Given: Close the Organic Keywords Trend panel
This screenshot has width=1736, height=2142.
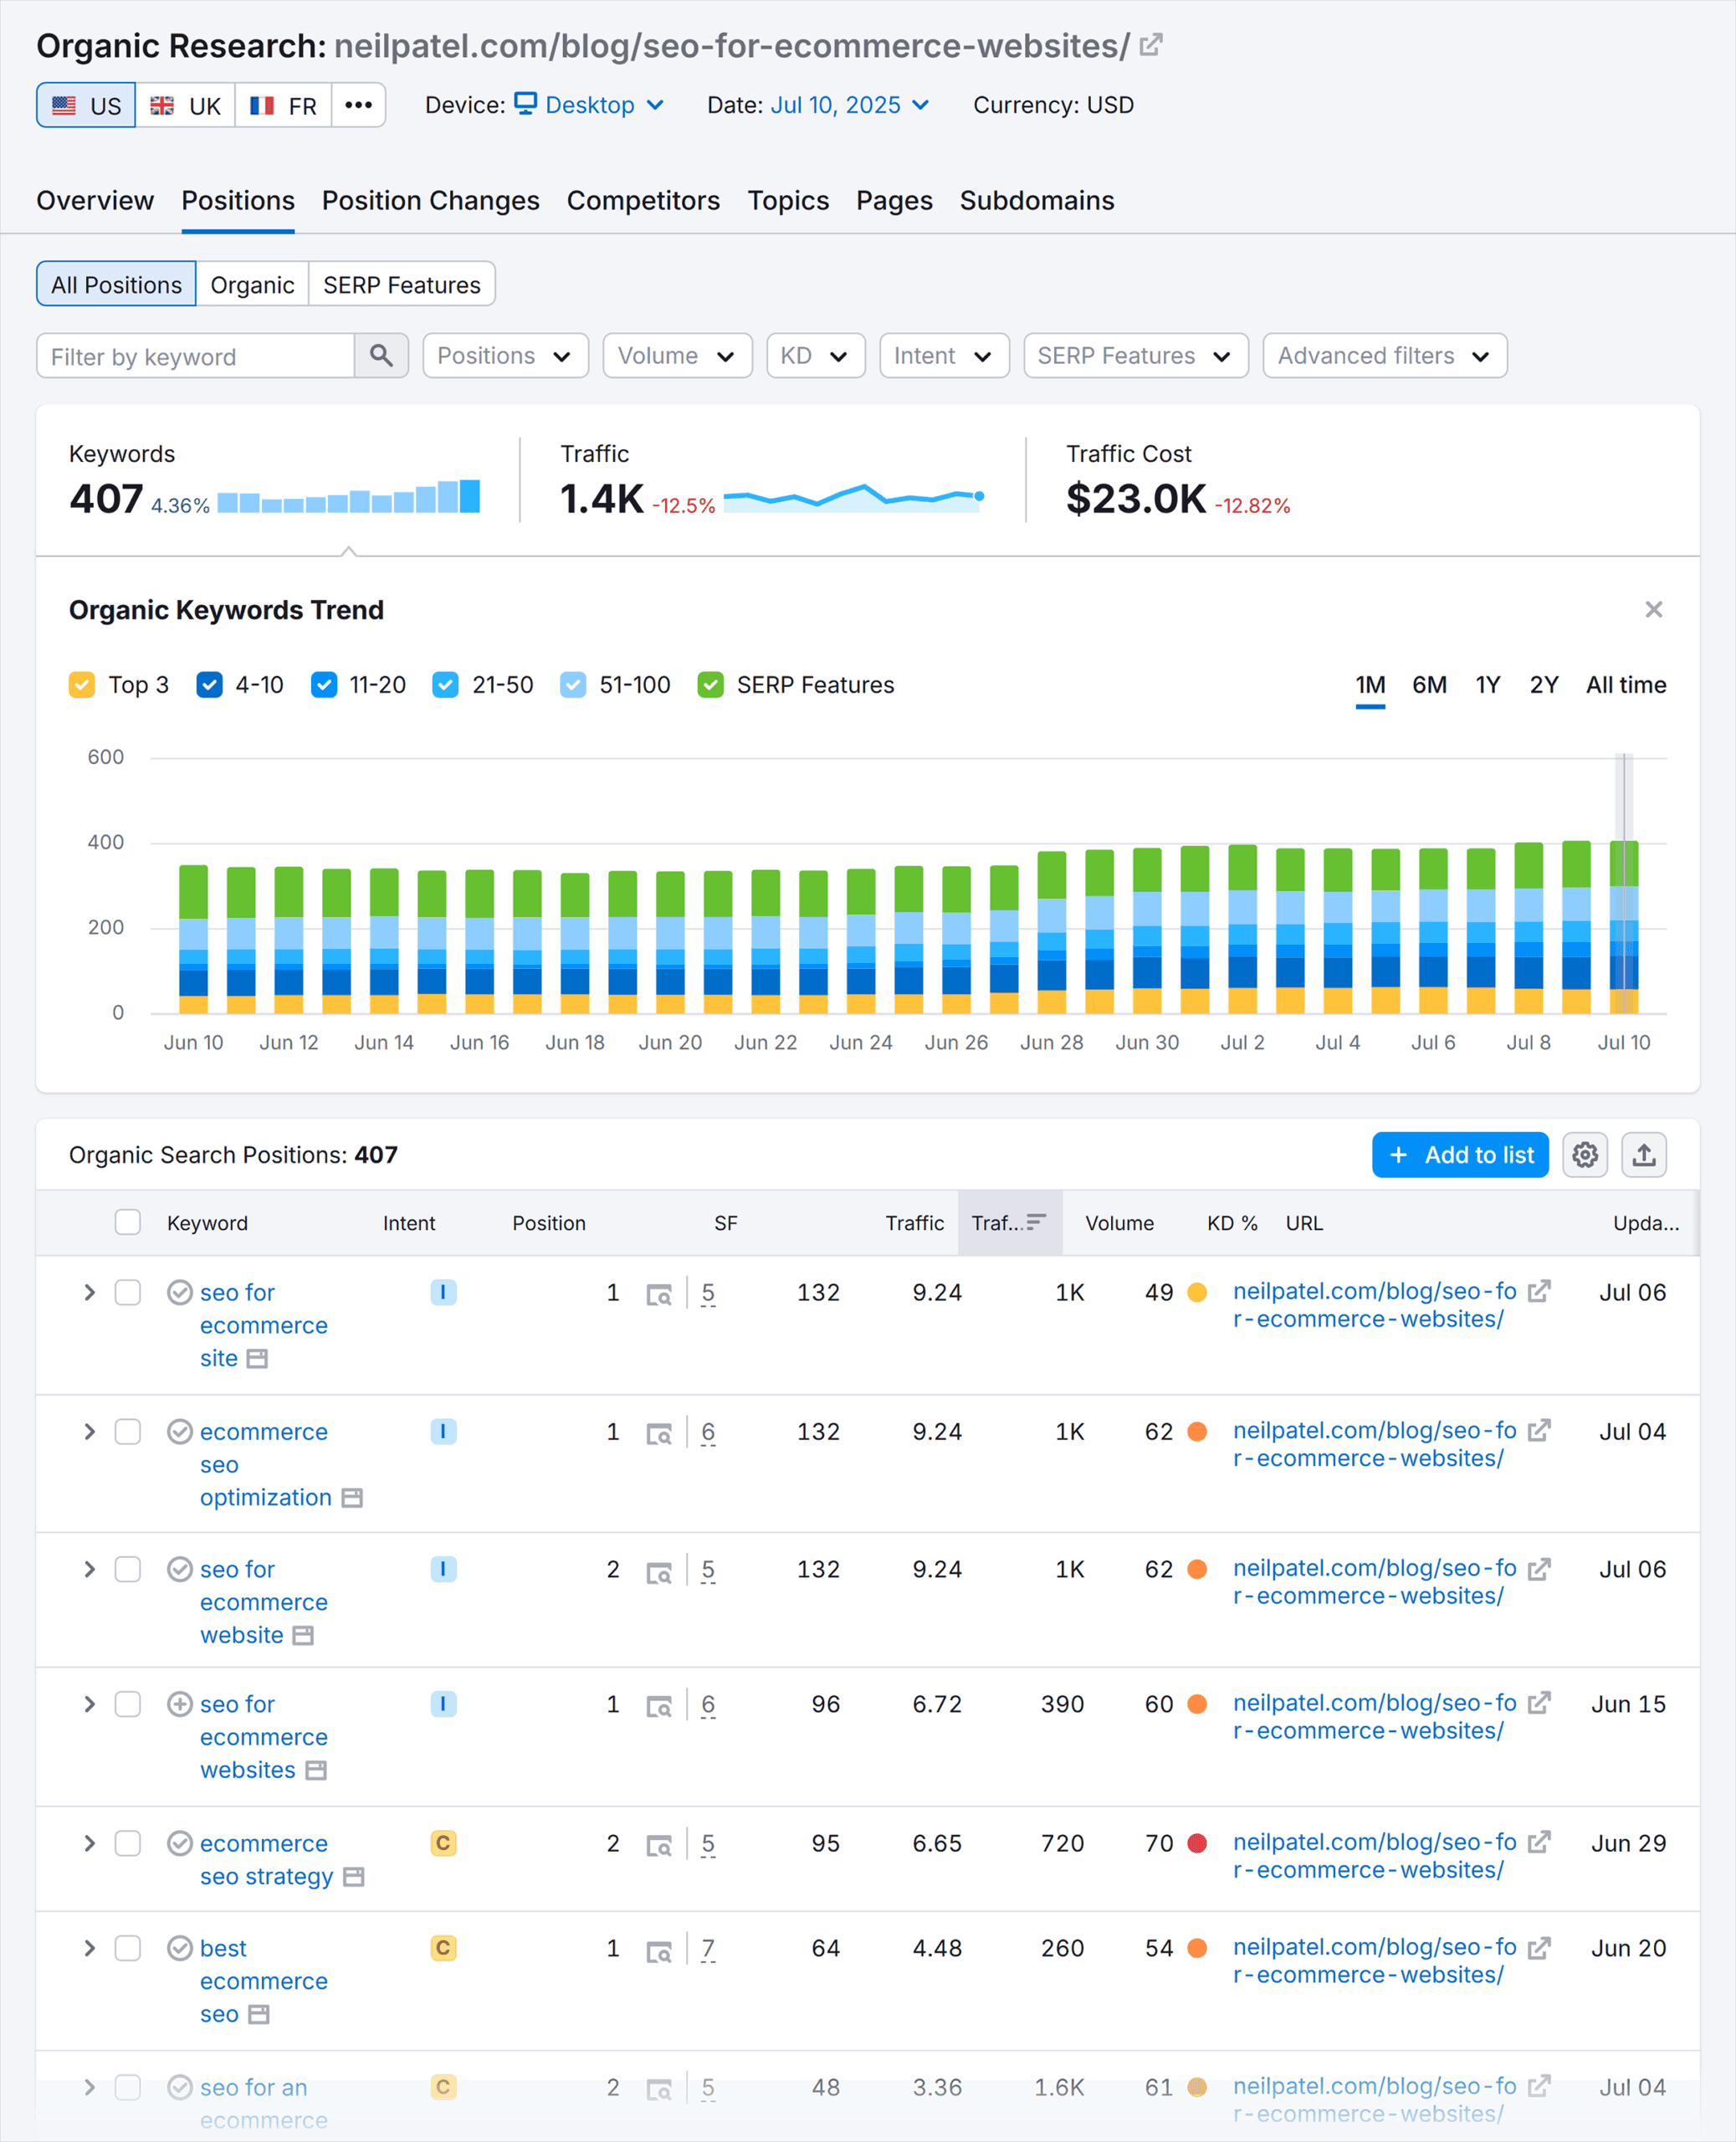Looking at the screenshot, I should [x=1654, y=609].
